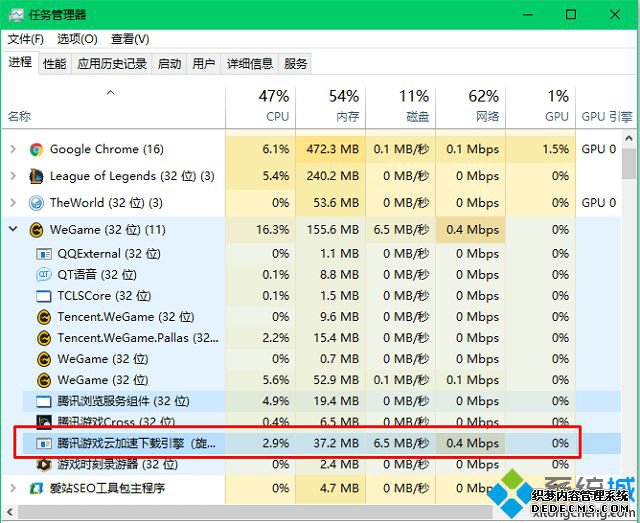Click the 腾讯游戏云加速下载引擎 process icon
Viewport: 640px width, 523px height.
(x=44, y=443)
